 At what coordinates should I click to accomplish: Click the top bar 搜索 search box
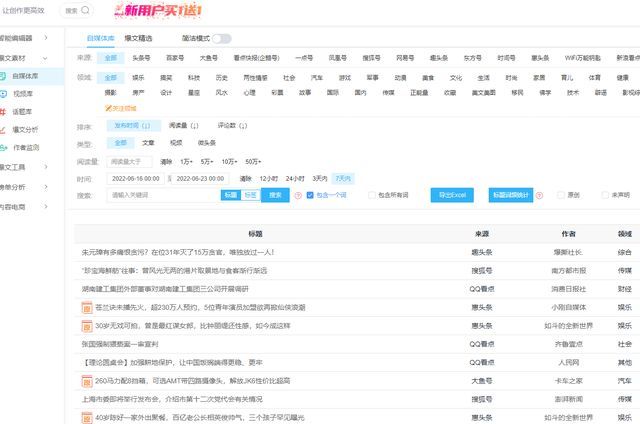tap(77, 10)
